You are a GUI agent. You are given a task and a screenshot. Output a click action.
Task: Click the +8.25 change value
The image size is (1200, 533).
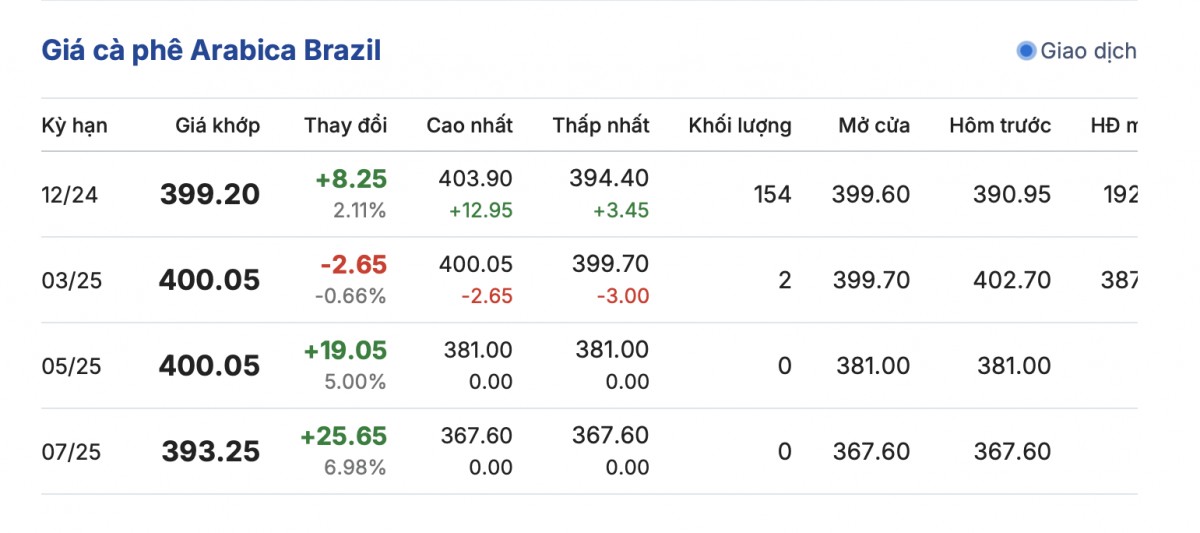pyautogui.click(x=351, y=179)
